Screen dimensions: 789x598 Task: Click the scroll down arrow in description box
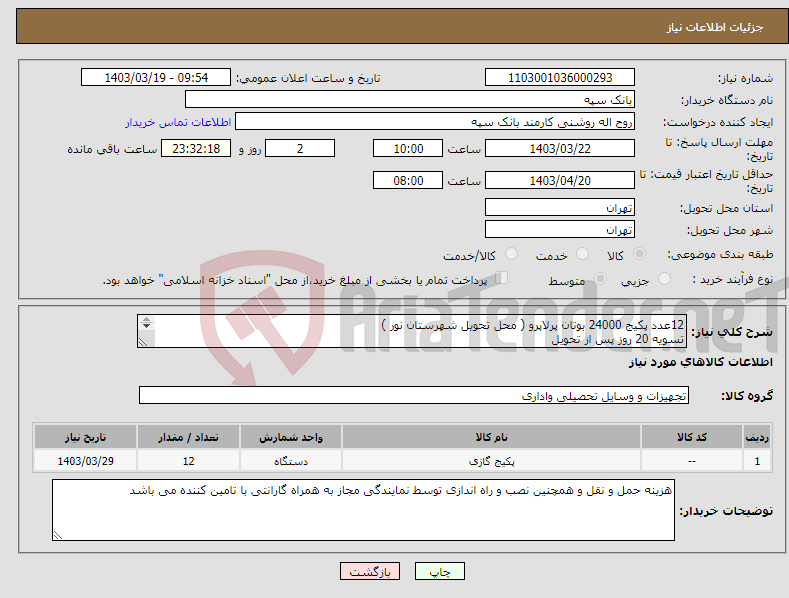[x=146, y=326]
